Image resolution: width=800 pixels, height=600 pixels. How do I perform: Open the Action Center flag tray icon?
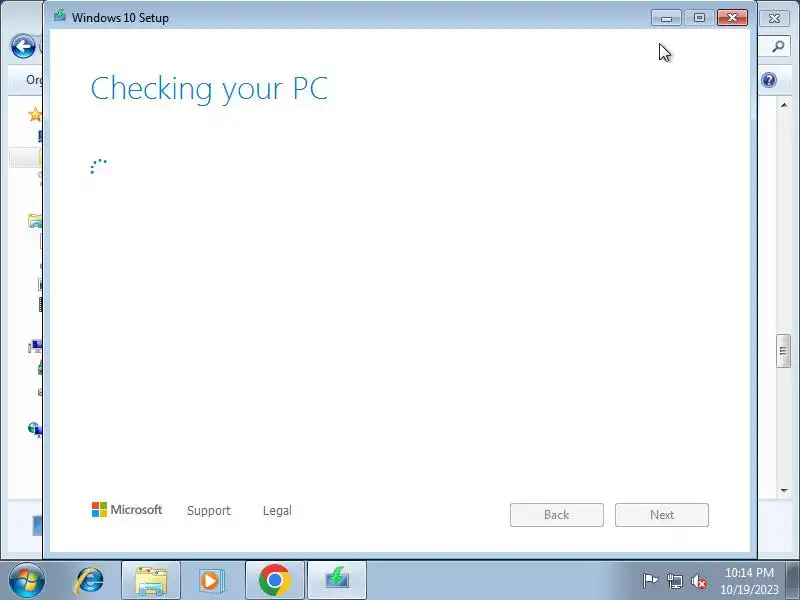(x=650, y=581)
